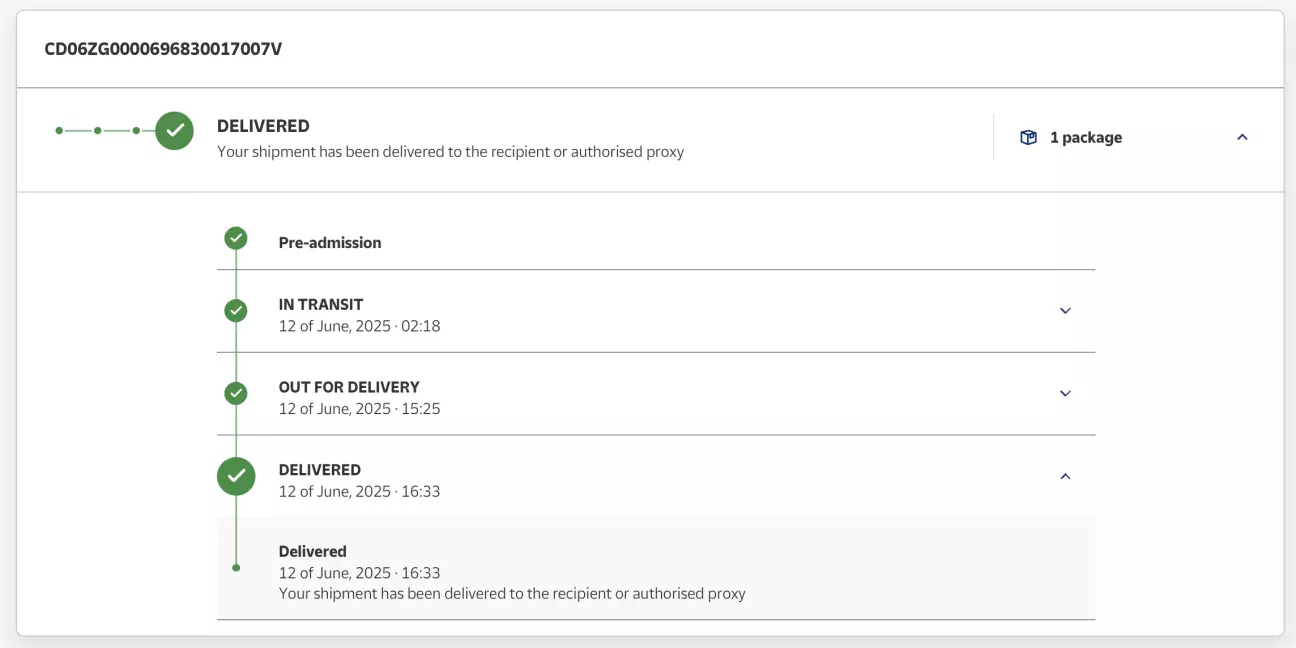Click the Pre-admission step label
This screenshot has height=648, width=1296.
click(x=330, y=242)
